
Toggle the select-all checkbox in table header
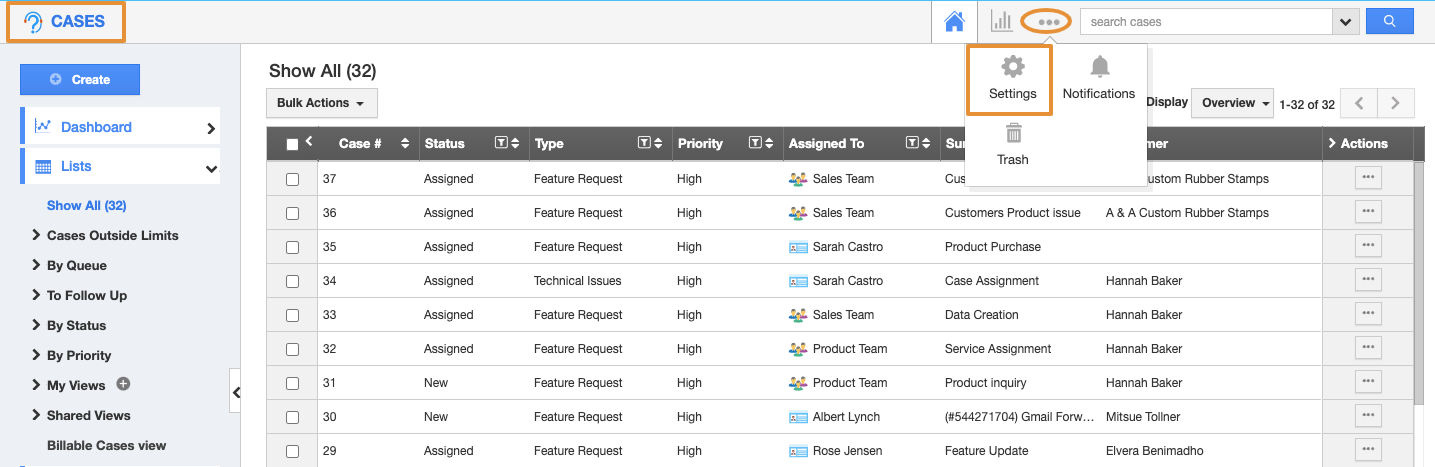coord(292,144)
